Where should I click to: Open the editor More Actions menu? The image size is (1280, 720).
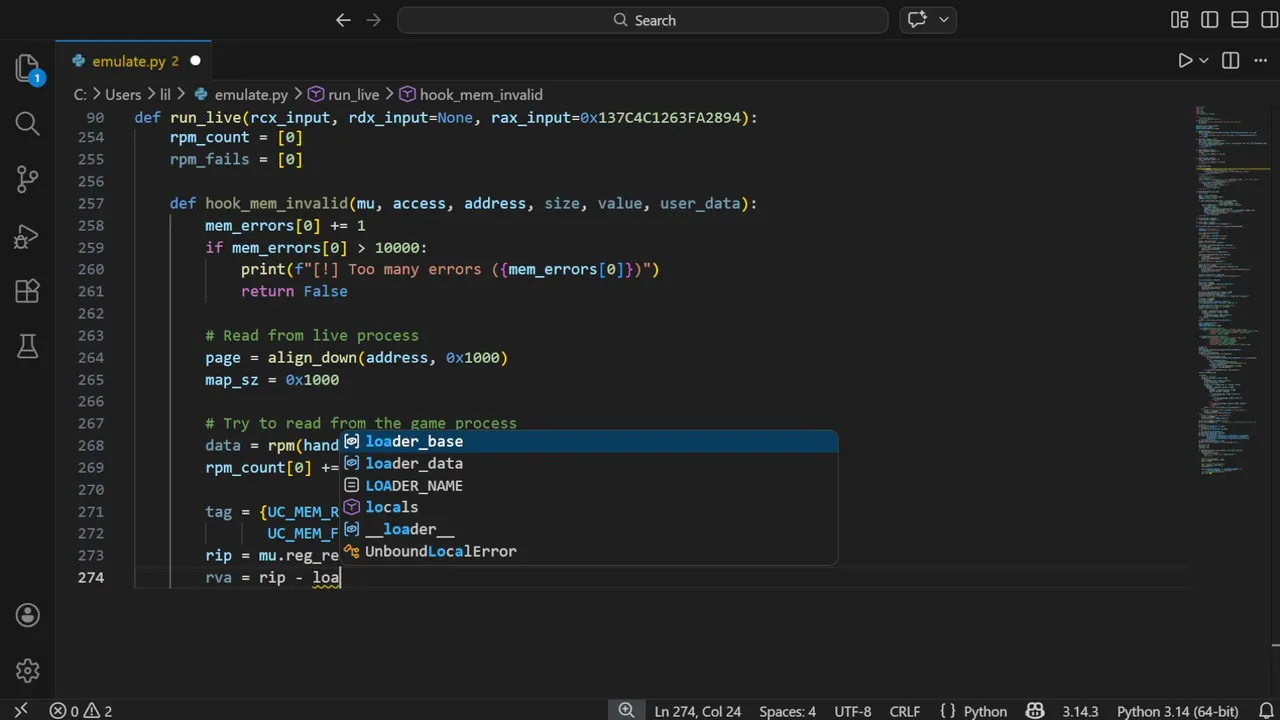pyautogui.click(x=1260, y=61)
